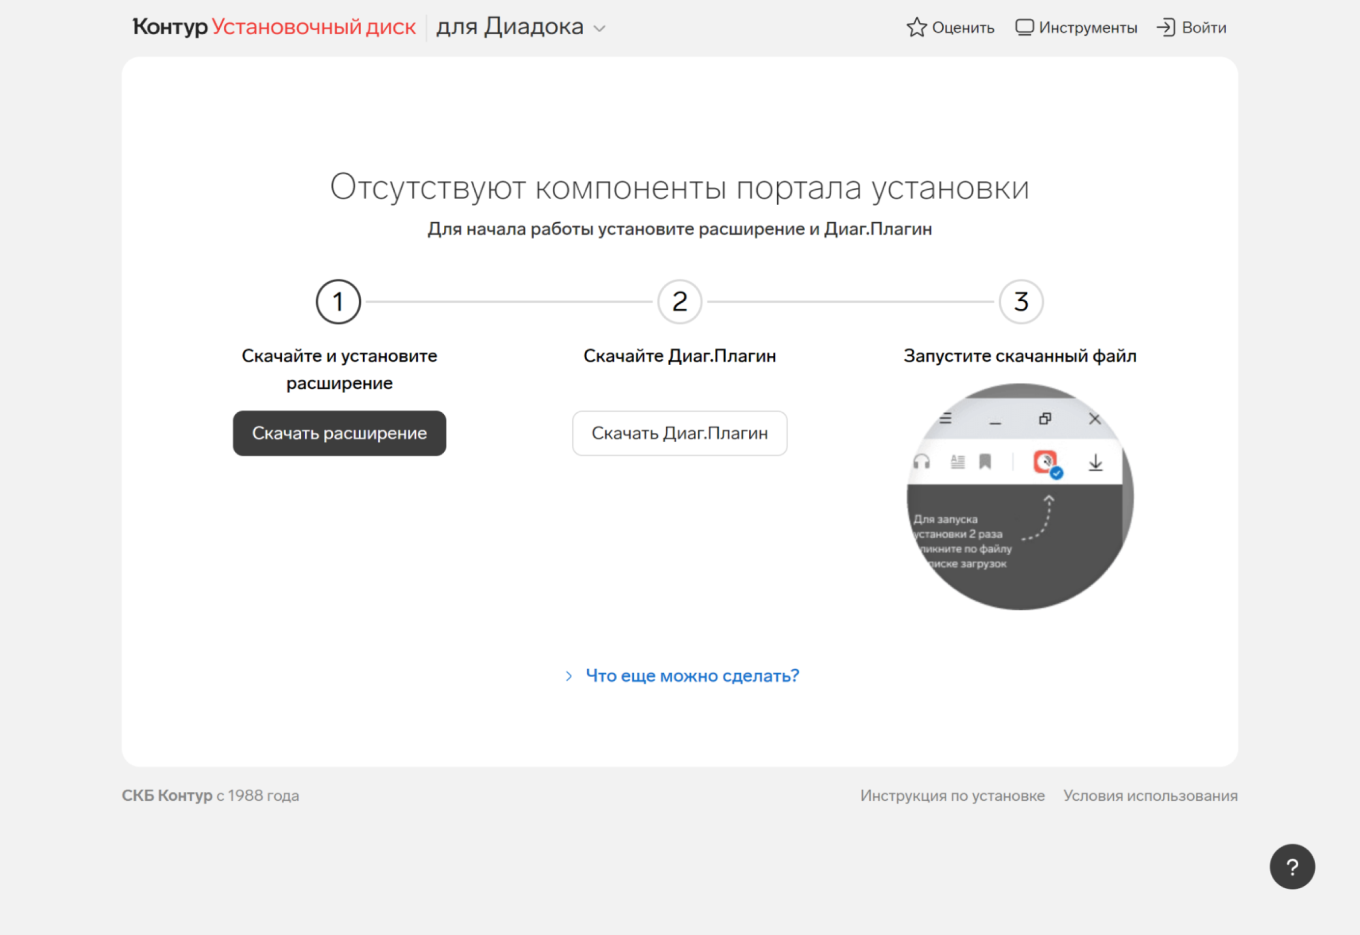This screenshot has width=1360, height=935.
Task: Click the 'Контур Установочный диск' logo
Action: (273, 27)
